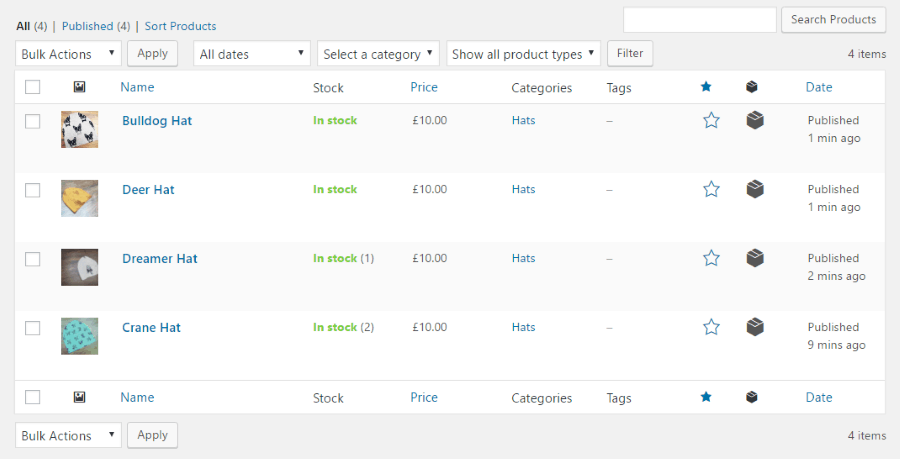The width and height of the screenshot is (900, 459).
Task: Sort by Date in footer row
Action: click(819, 397)
